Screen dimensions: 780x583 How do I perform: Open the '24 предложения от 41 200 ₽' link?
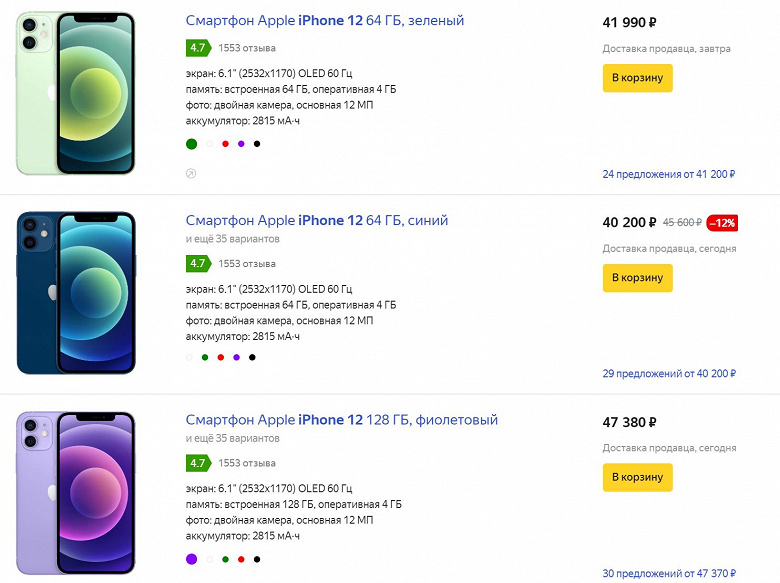(668, 174)
